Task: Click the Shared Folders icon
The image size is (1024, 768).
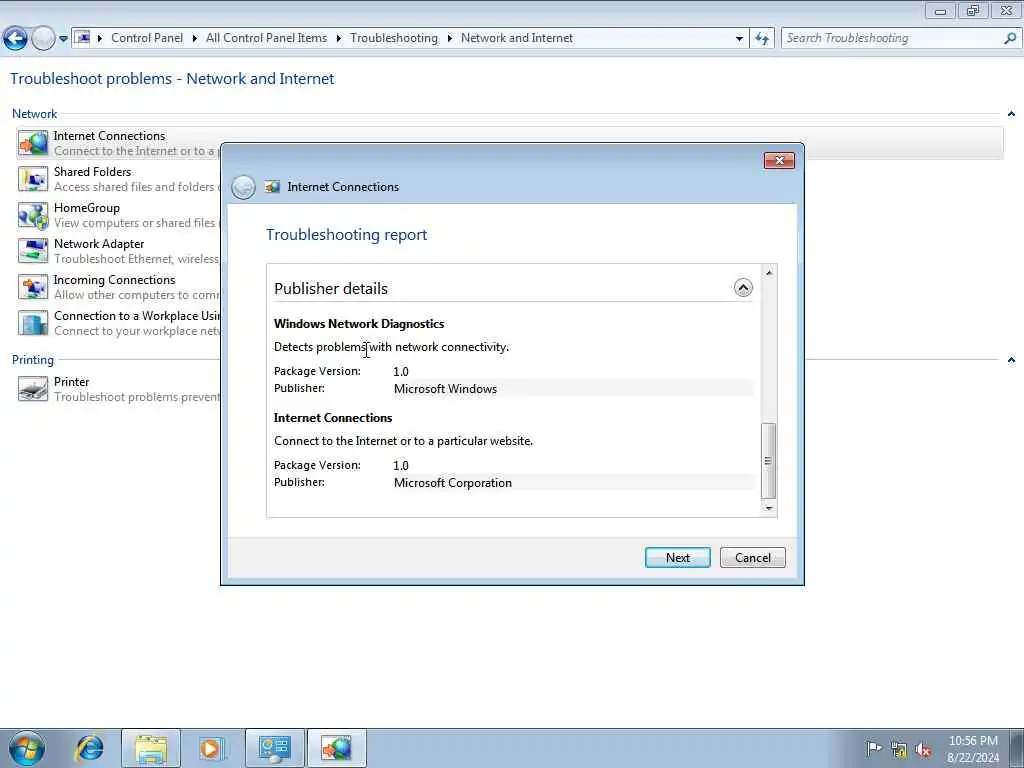Action: tap(33, 179)
